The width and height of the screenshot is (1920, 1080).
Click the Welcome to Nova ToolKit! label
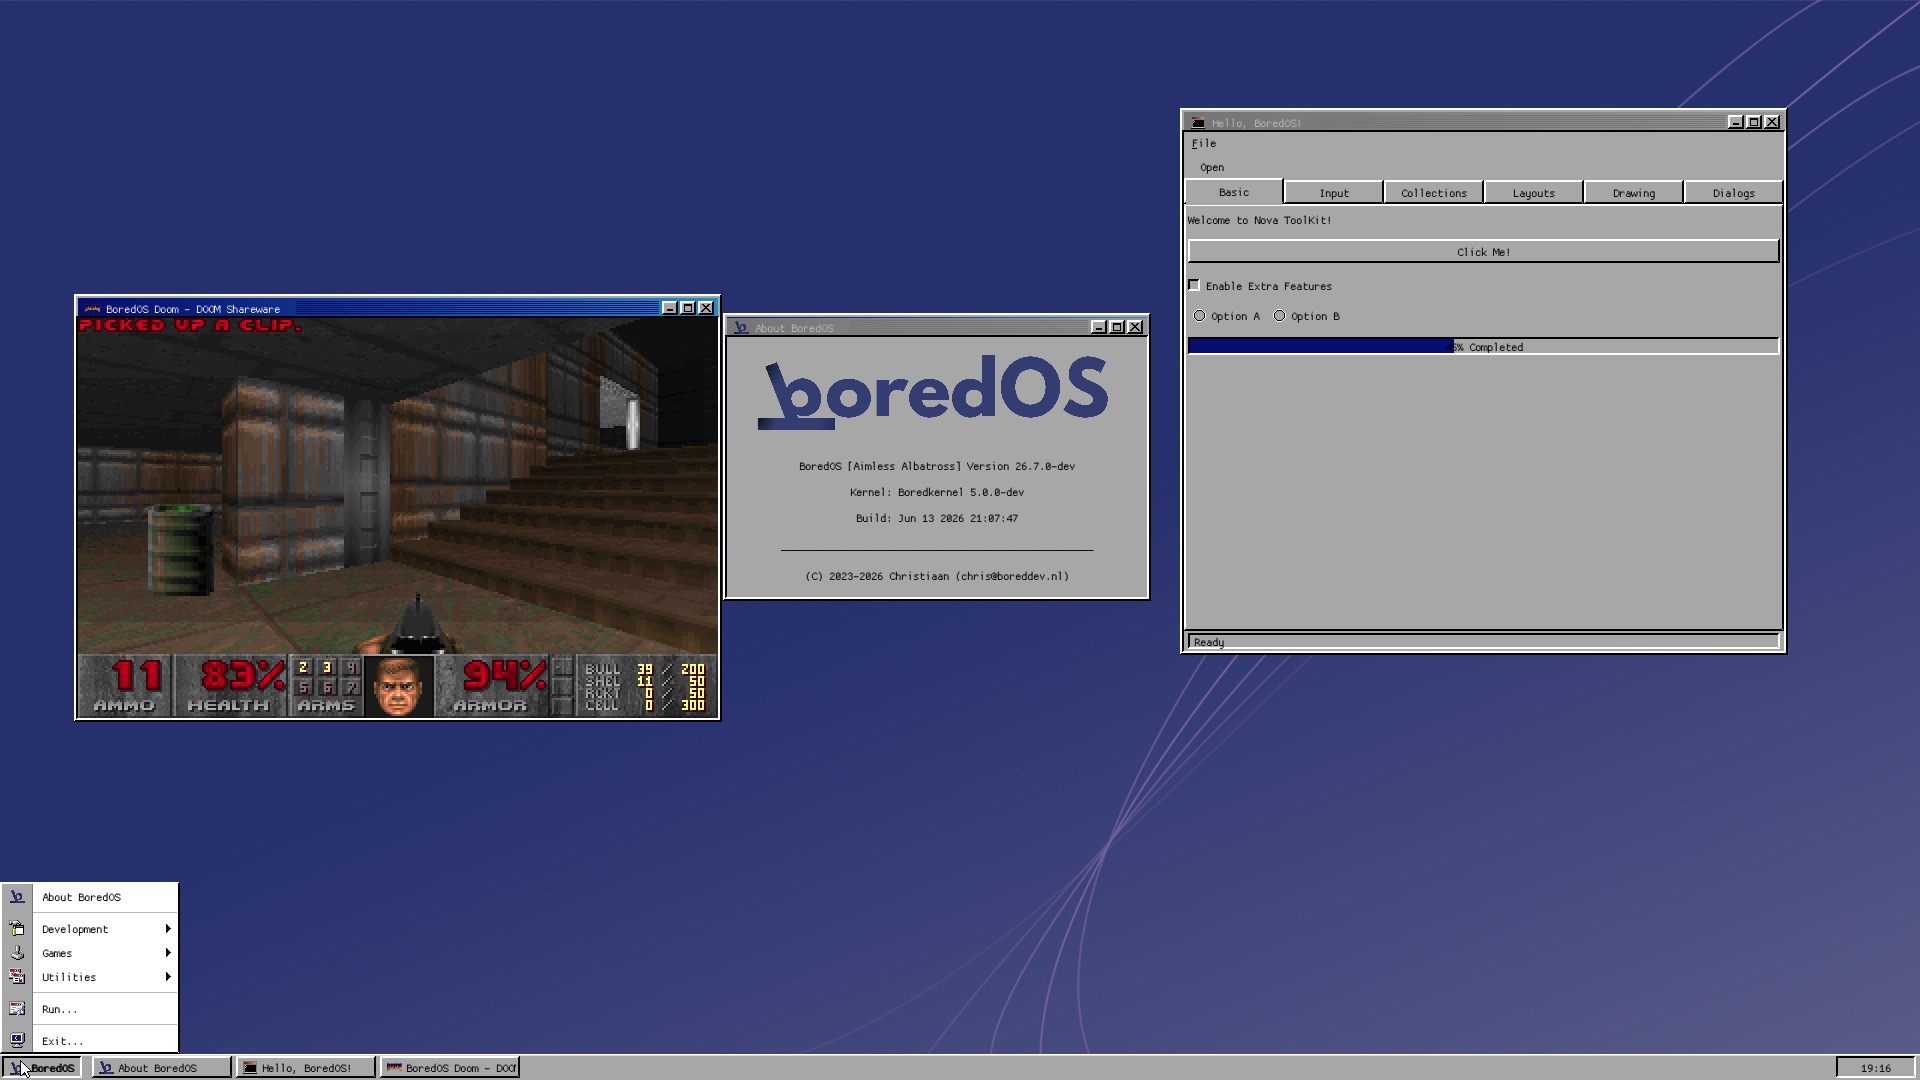coord(1259,220)
